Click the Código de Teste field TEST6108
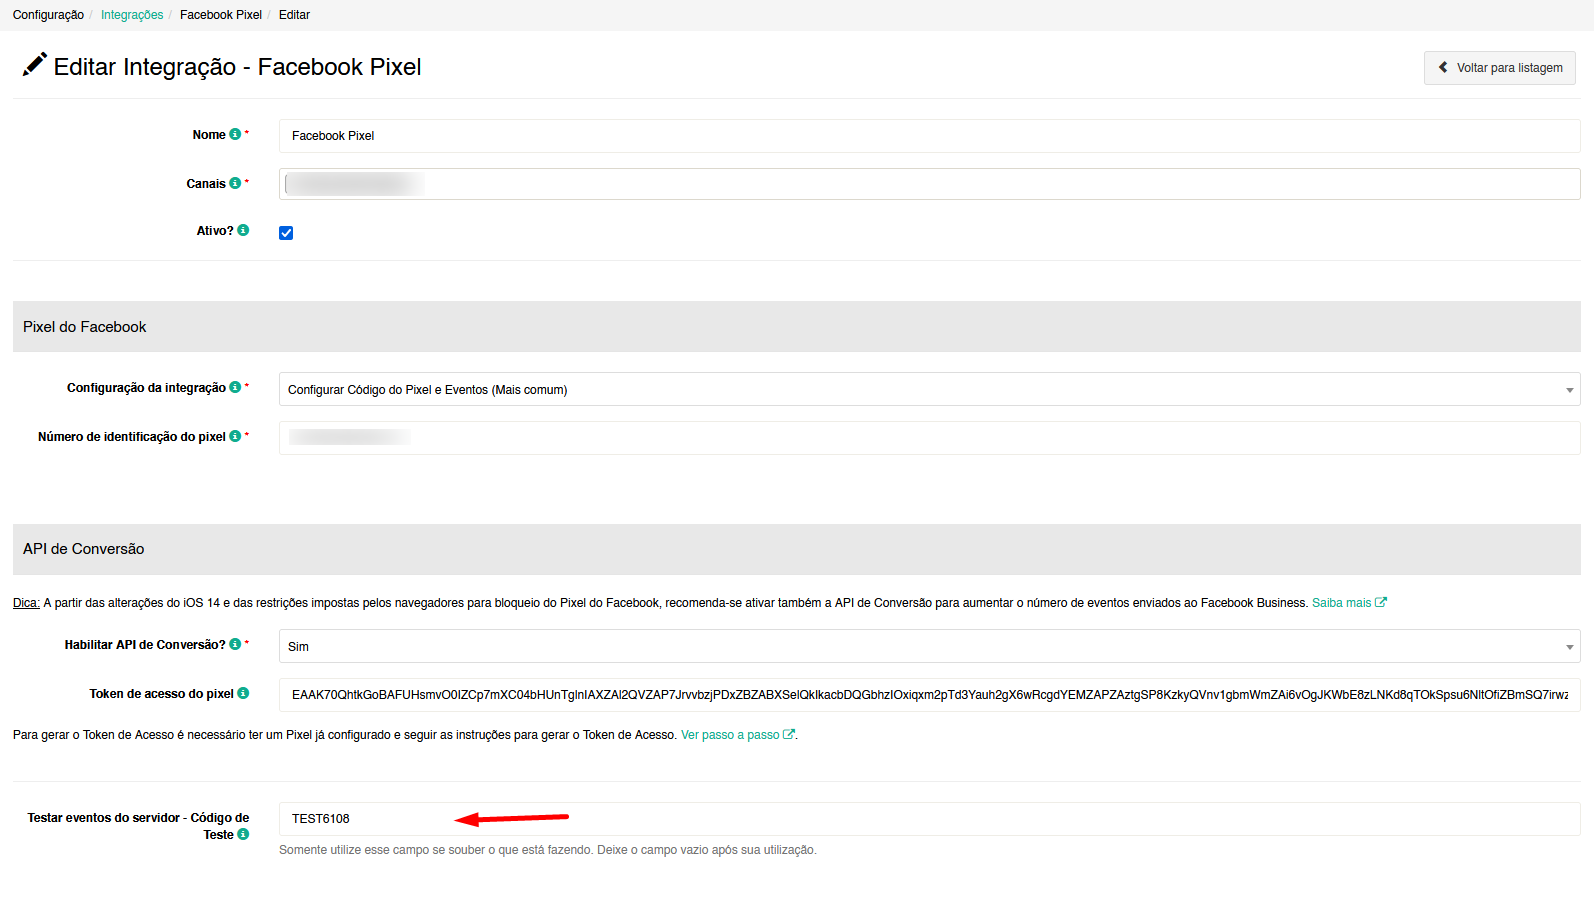This screenshot has height=907, width=1594. point(929,819)
